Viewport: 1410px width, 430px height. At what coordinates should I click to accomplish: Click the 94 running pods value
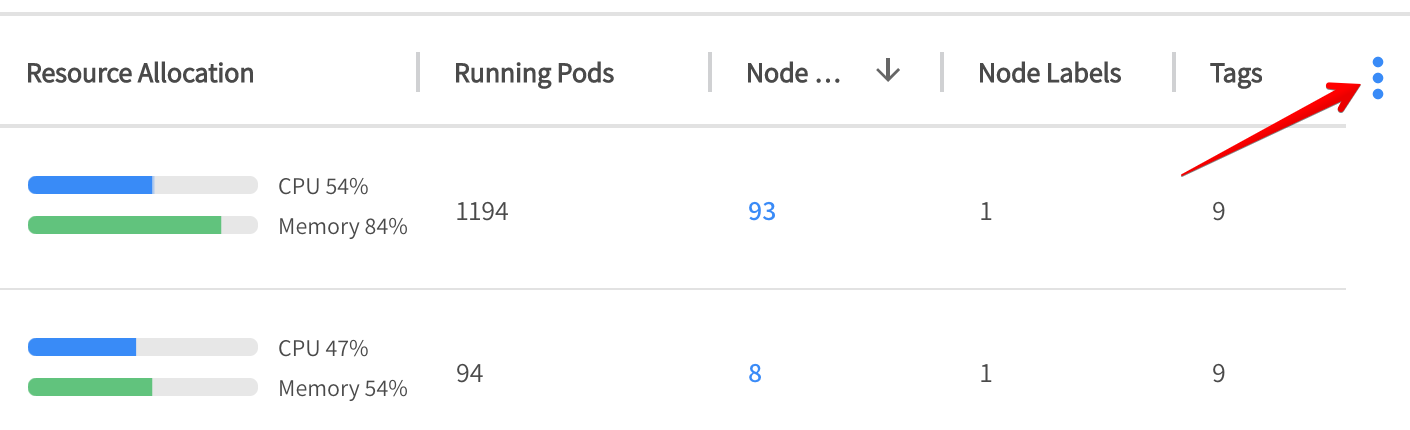tap(469, 374)
